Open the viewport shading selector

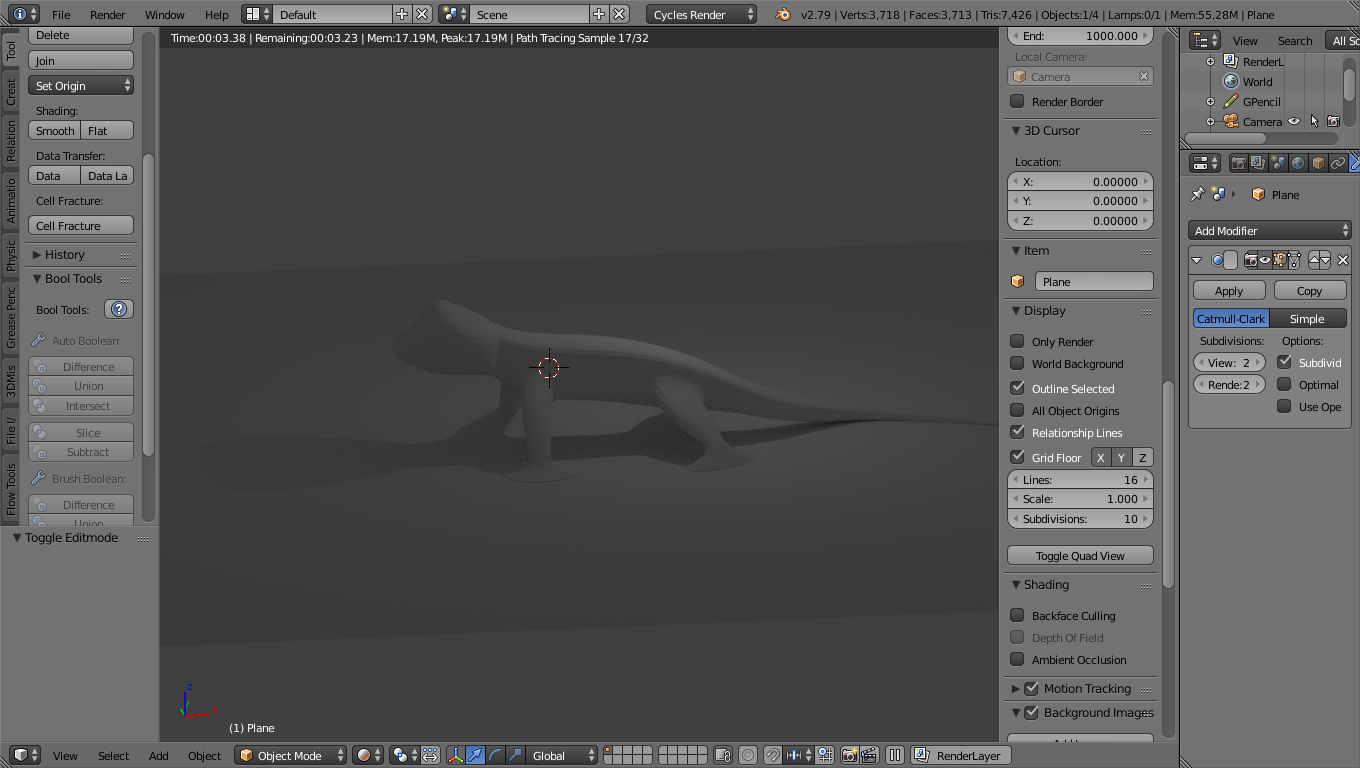tap(369, 755)
